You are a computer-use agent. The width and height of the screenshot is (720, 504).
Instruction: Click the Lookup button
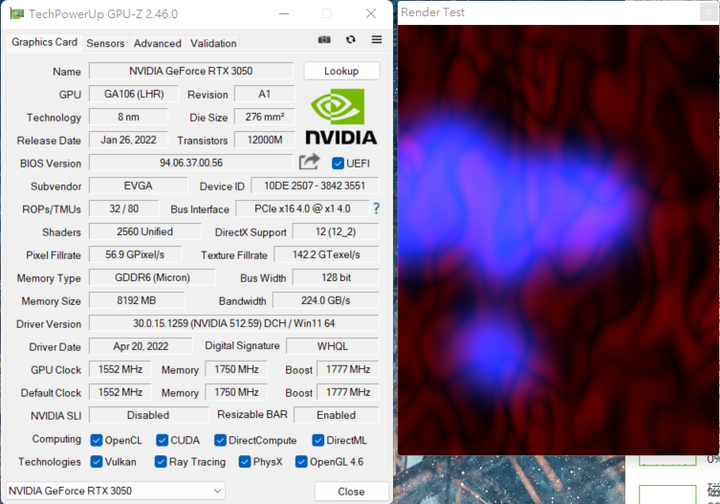click(341, 71)
